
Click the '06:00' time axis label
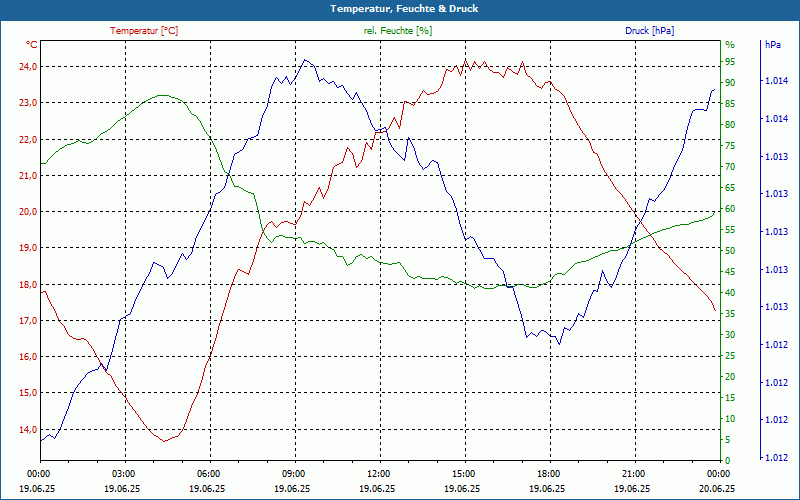coord(208,473)
